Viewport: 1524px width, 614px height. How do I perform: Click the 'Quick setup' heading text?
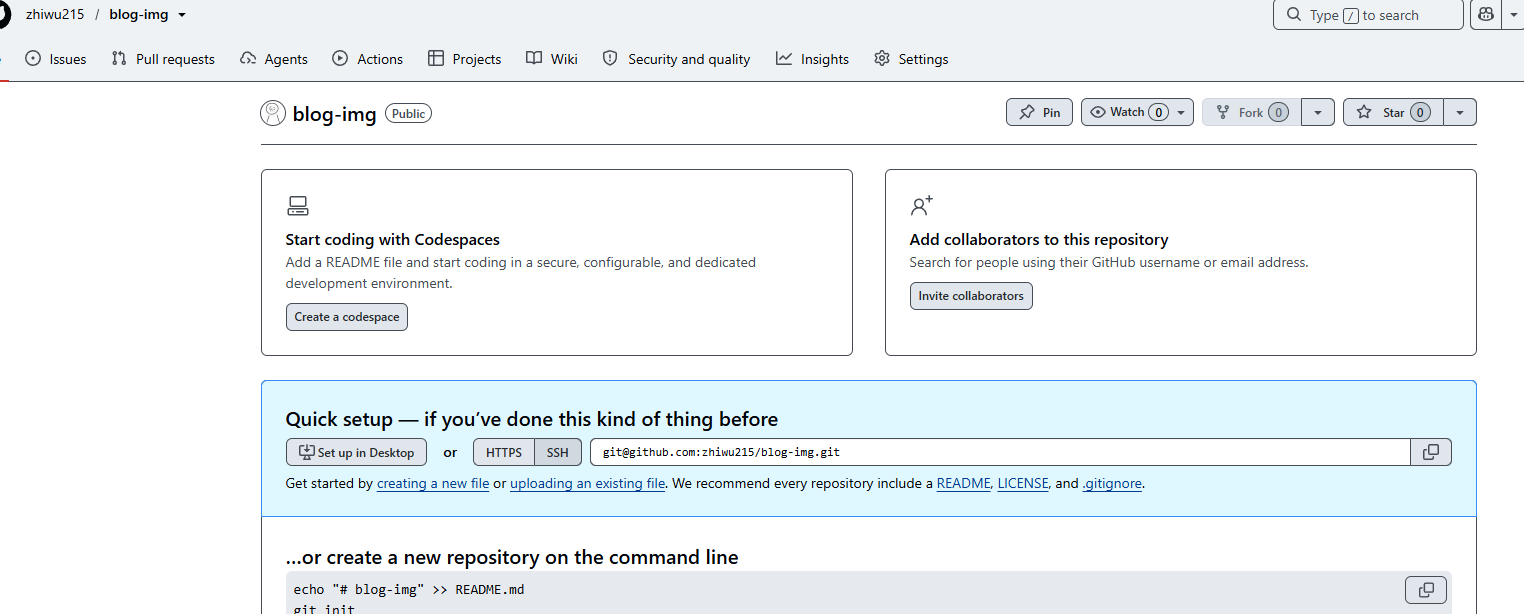coord(531,419)
